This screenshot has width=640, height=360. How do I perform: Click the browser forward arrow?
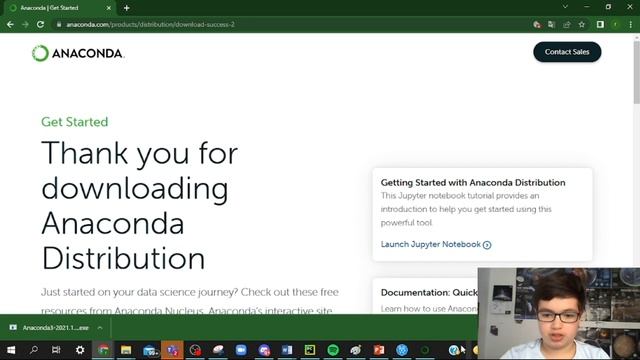[x=25, y=24]
